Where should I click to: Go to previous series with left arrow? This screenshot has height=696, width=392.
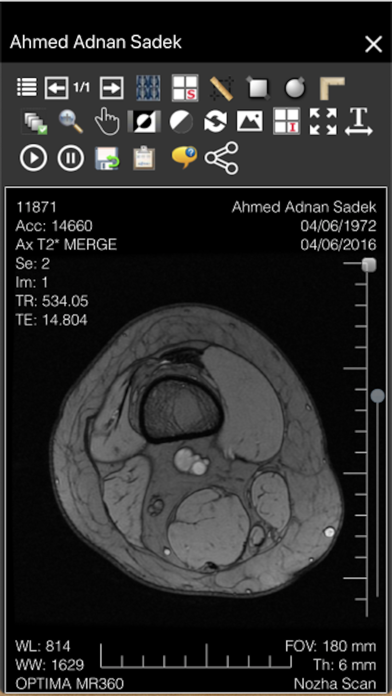pyautogui.click(x=56, y=87)
